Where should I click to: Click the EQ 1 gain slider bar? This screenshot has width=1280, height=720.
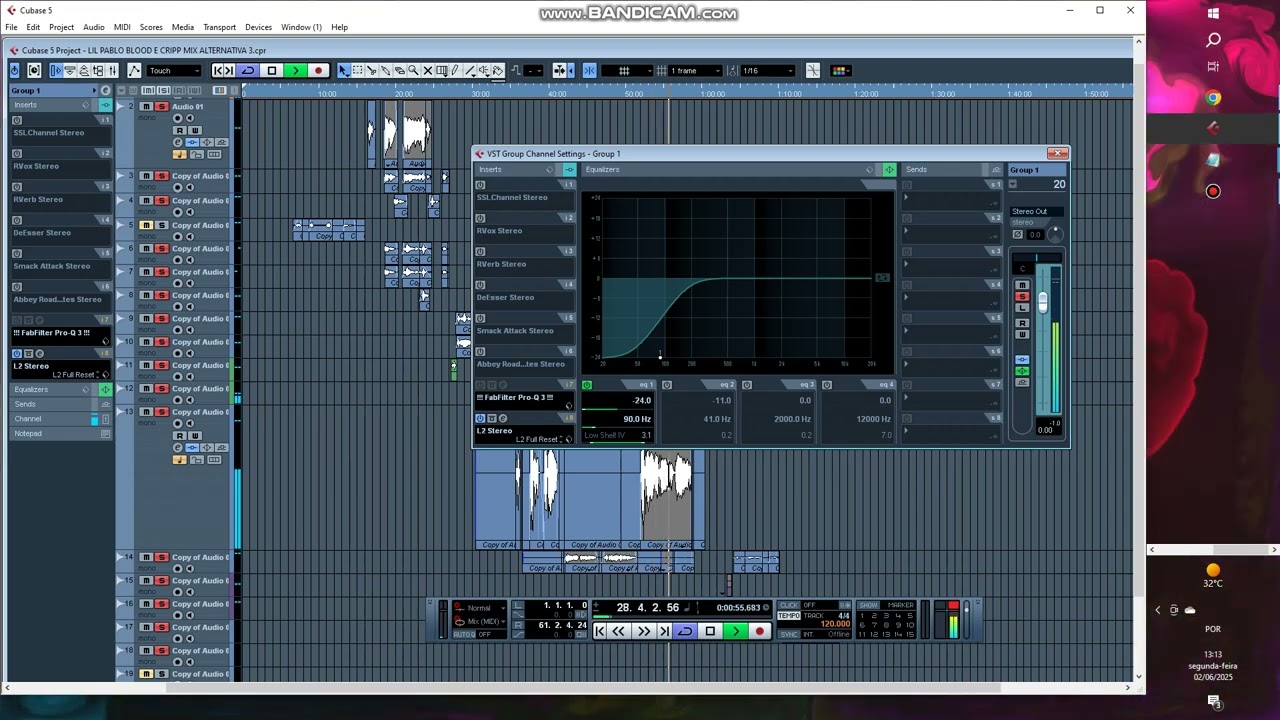[618, 409]
